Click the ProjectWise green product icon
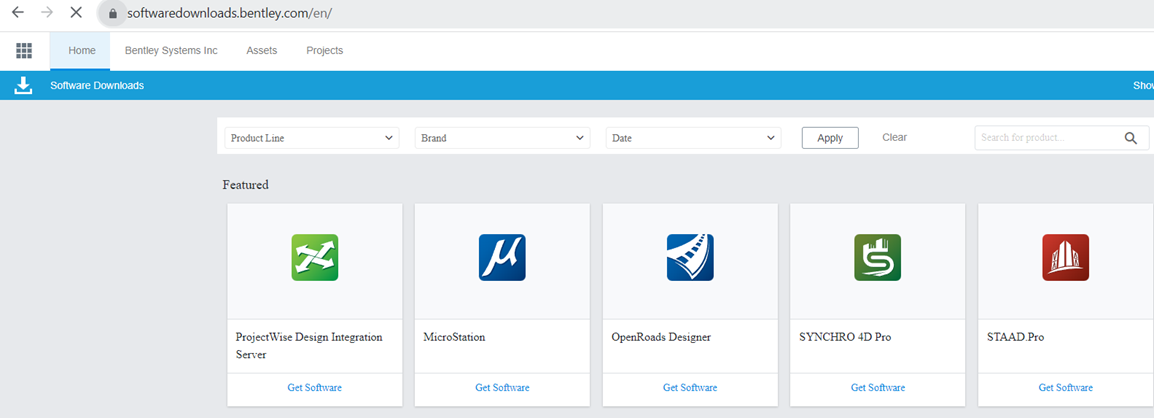Viewport: 1154px width, 418px height. coord(314,258)
